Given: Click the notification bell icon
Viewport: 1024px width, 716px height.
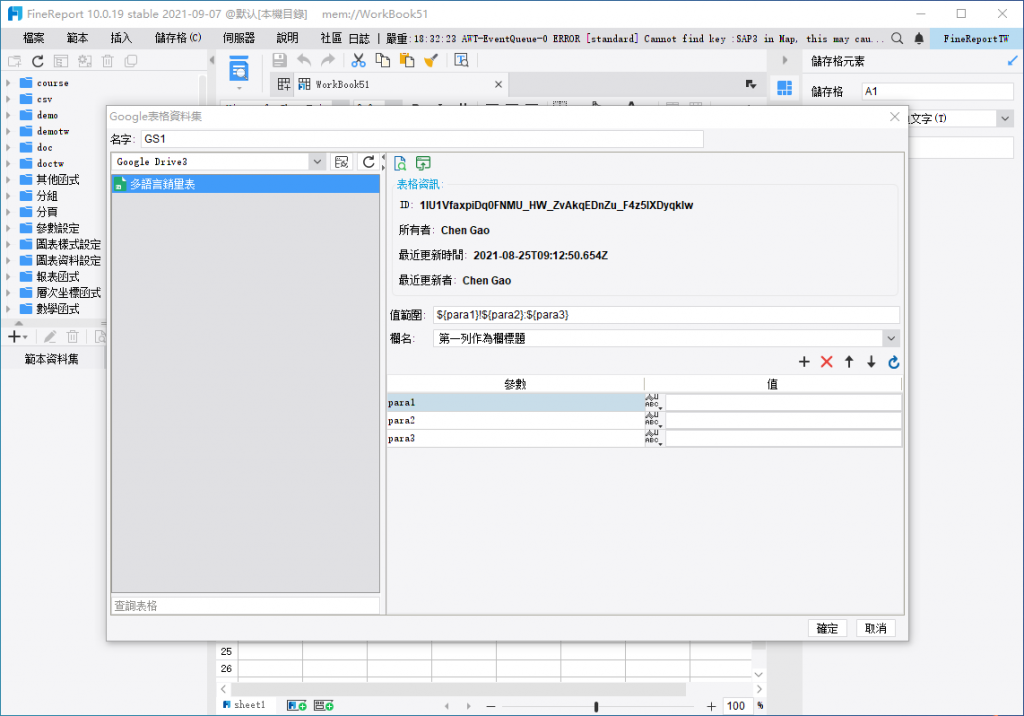Looking at the screenshot, I should (919, 39).
